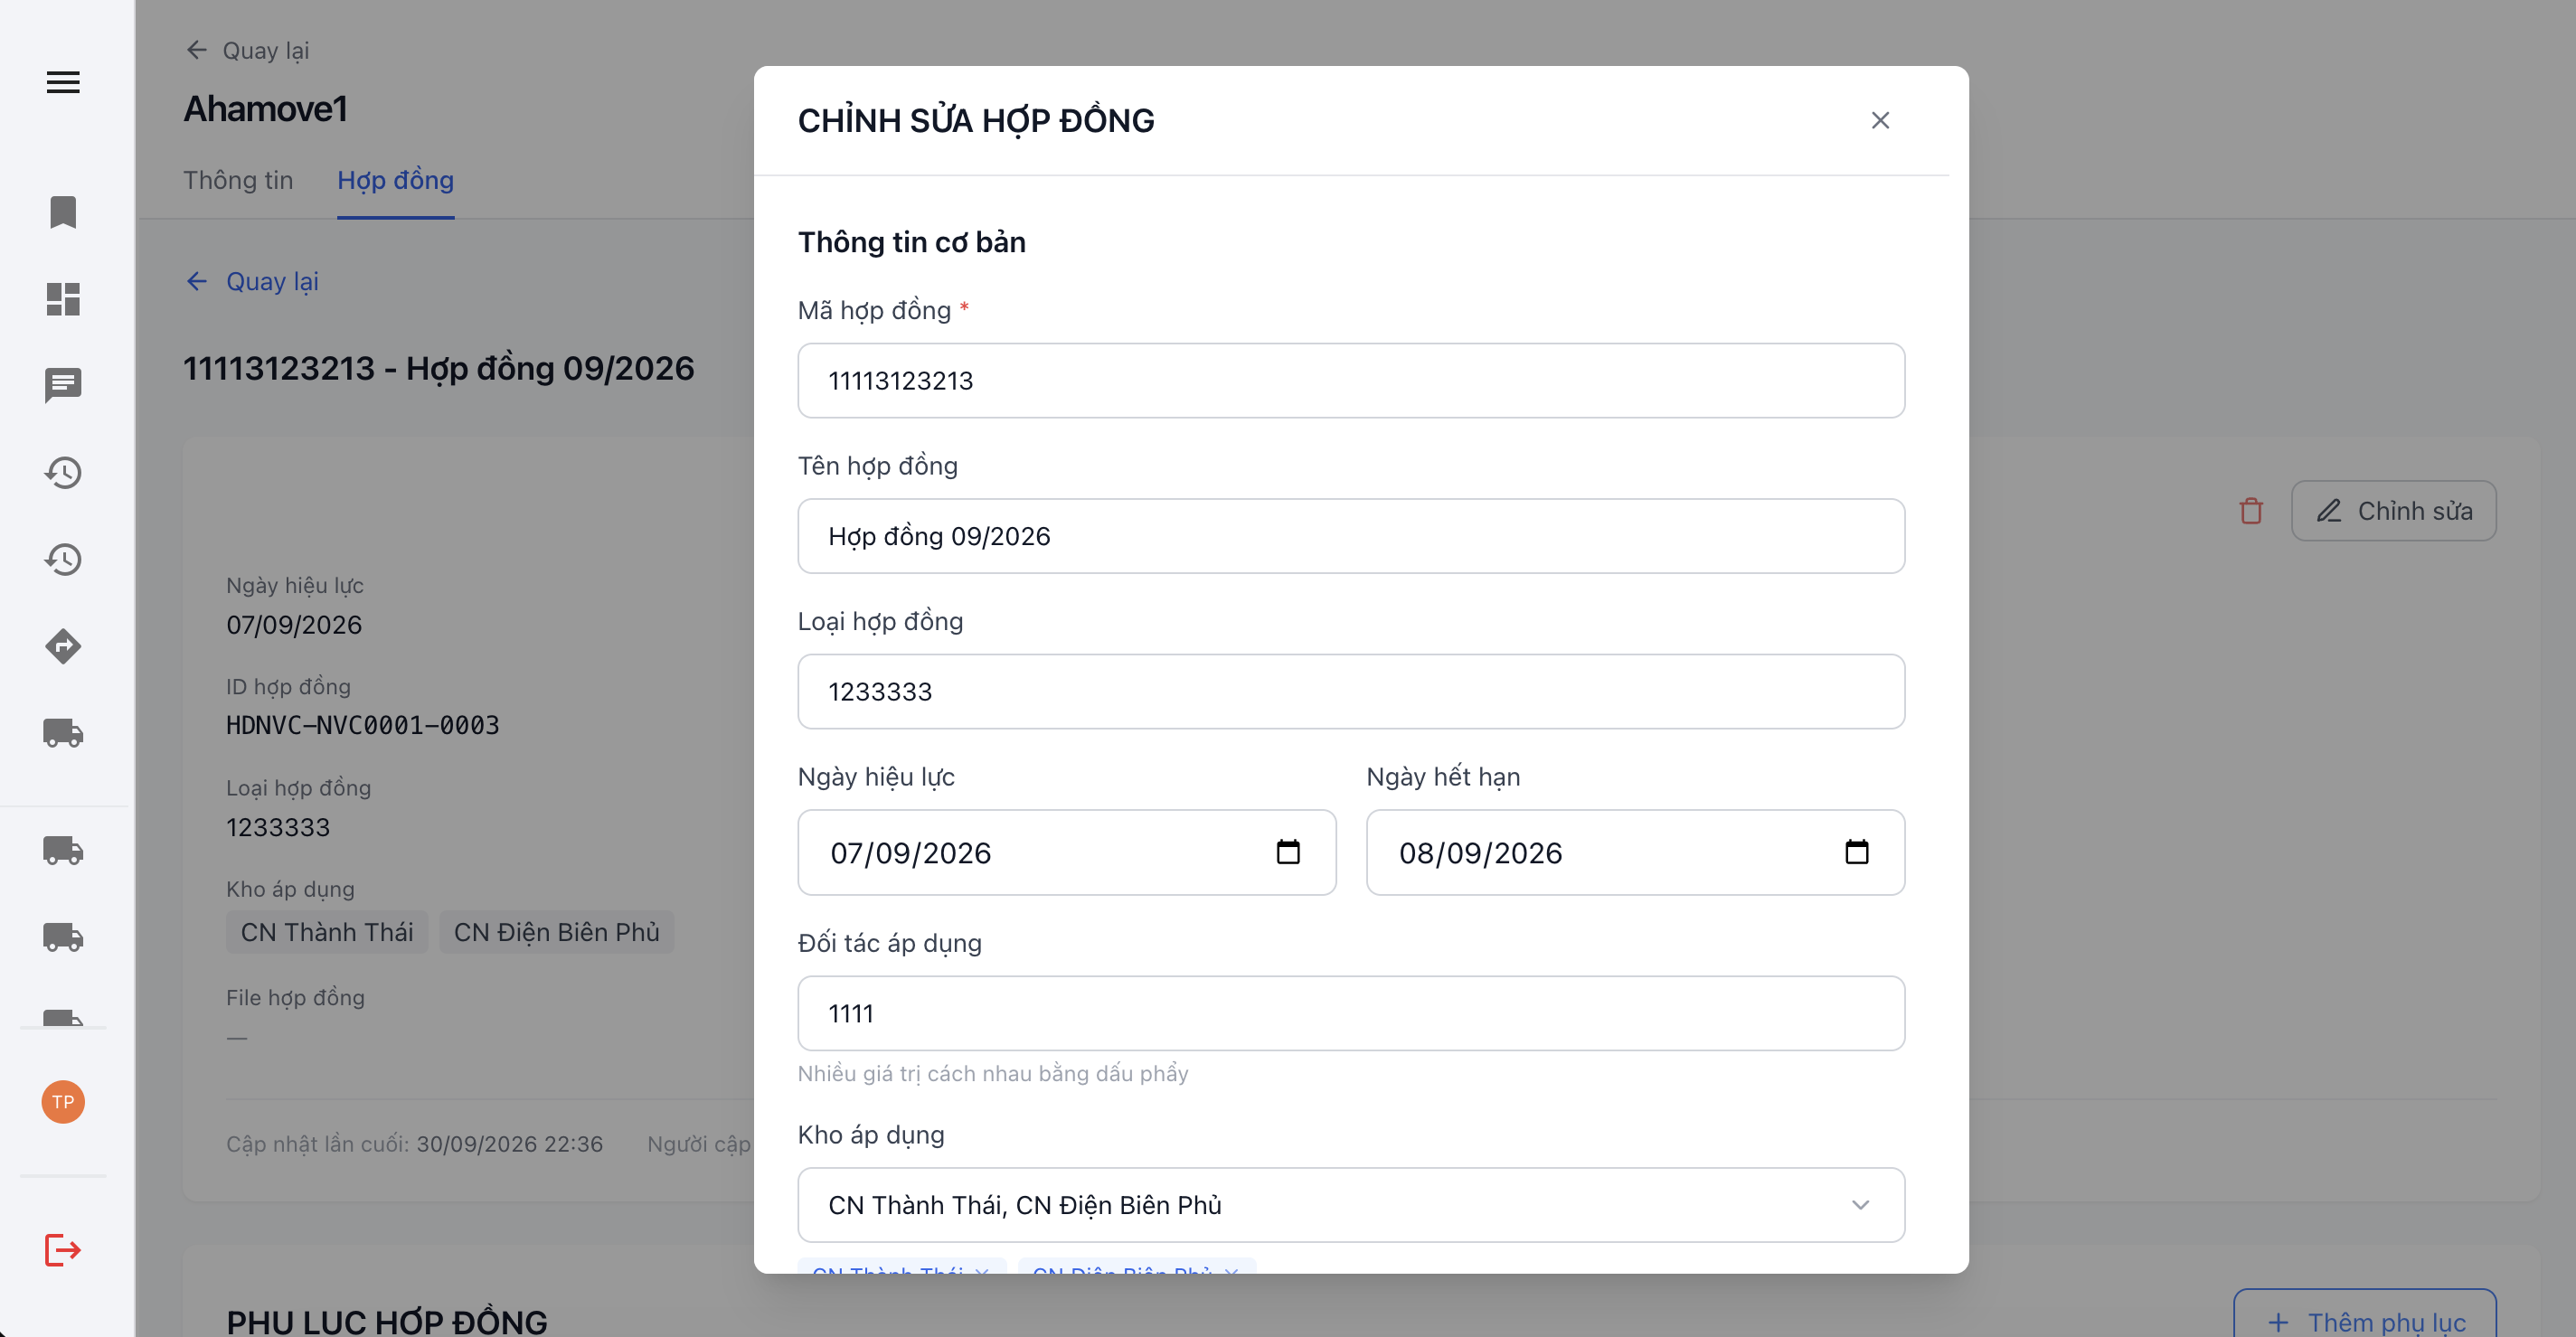Click the lower history clock icon

63,559
